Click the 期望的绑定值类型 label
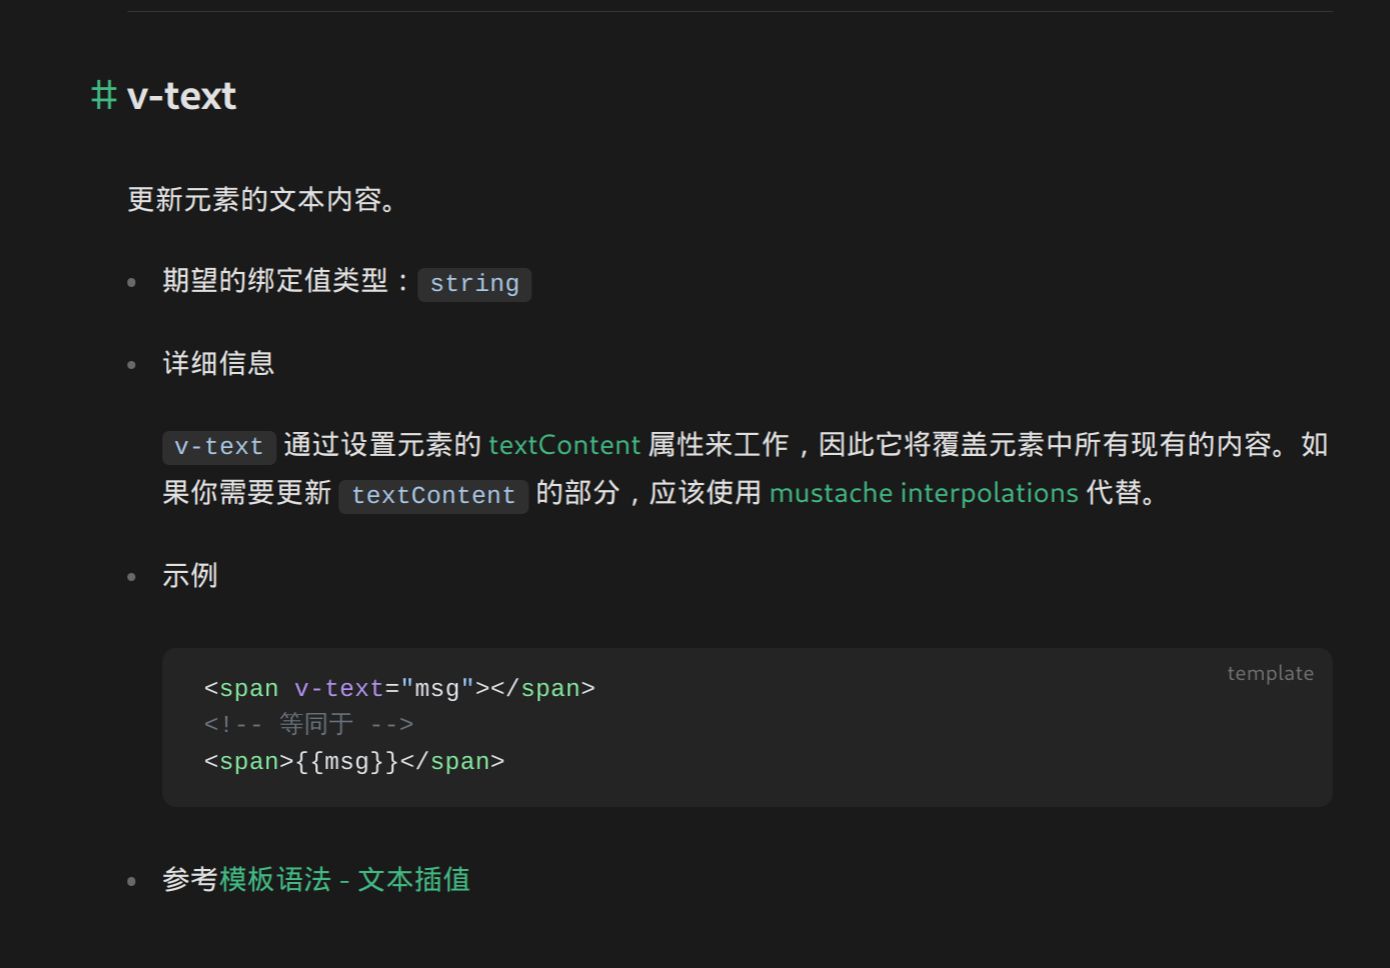Screen dimensions: 1390x968 [x=275, y=281]
